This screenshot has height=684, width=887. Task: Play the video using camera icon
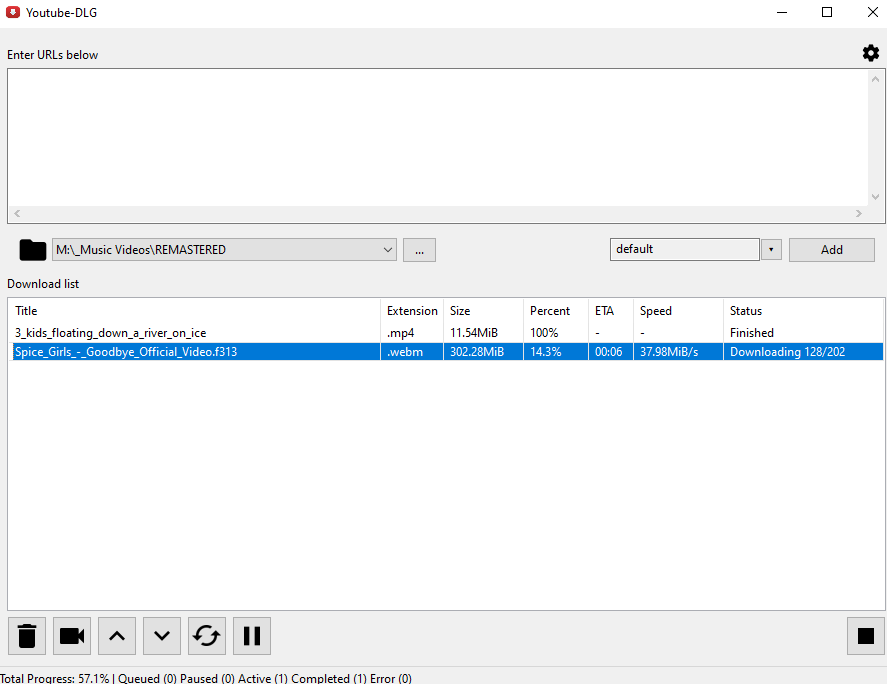pyautogui.click(x=72, y=636)
